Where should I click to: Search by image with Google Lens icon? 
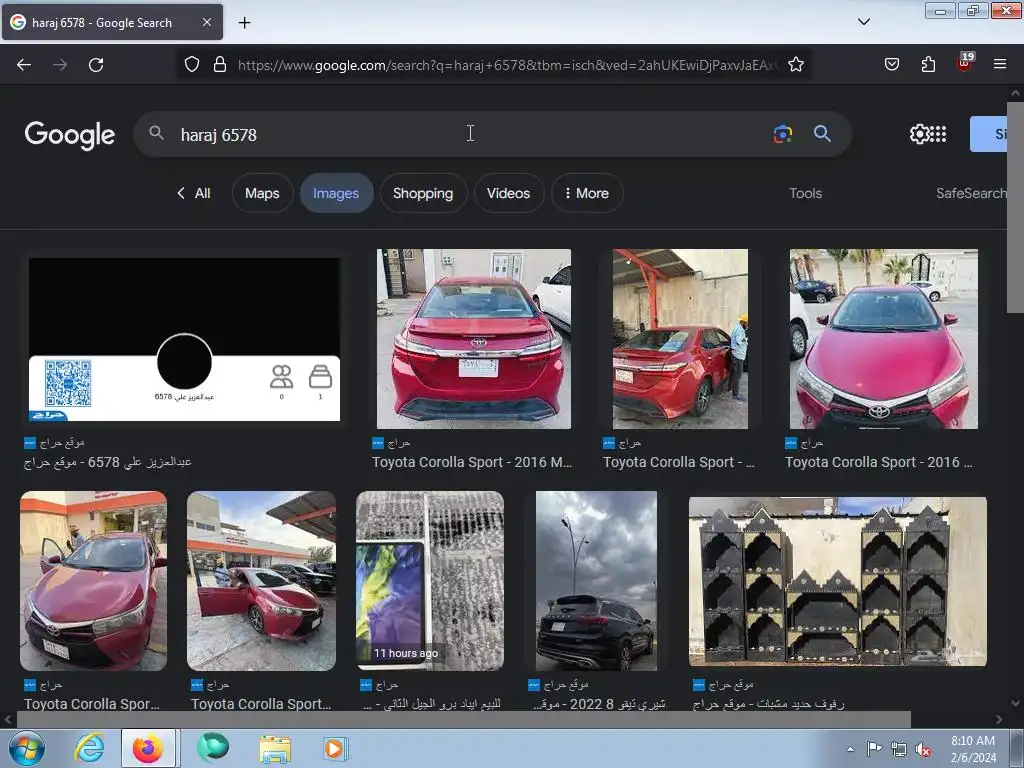point(782,134)
